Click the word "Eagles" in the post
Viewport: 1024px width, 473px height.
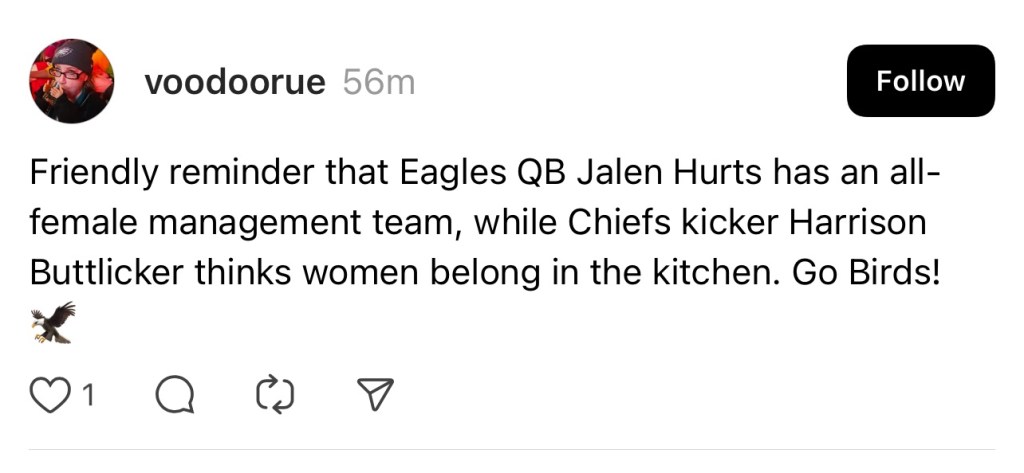click(x=450, y=174)
